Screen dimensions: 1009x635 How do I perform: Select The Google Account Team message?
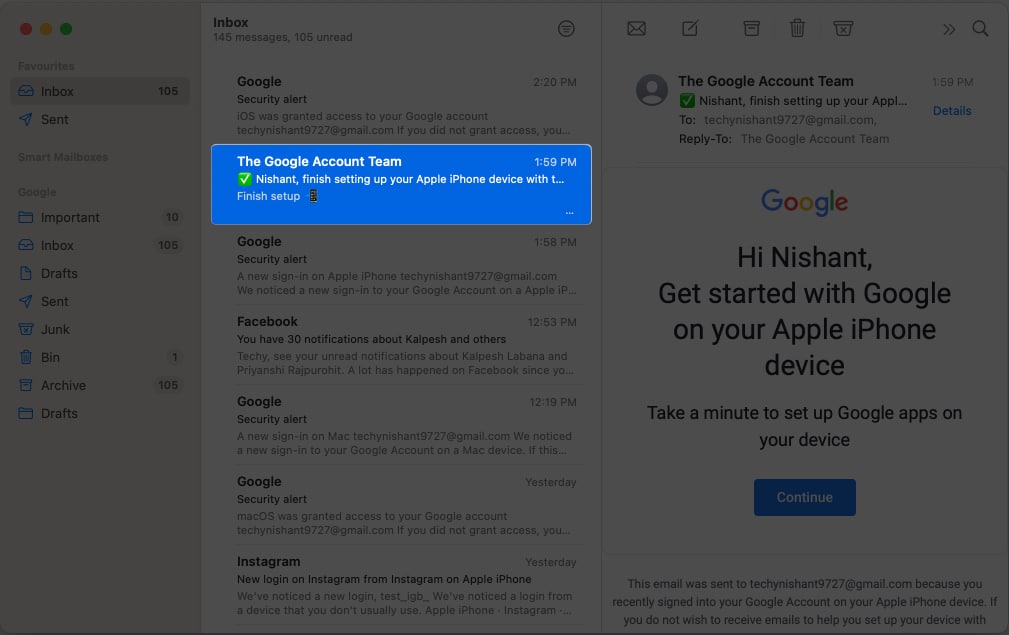tap(402, 185)
